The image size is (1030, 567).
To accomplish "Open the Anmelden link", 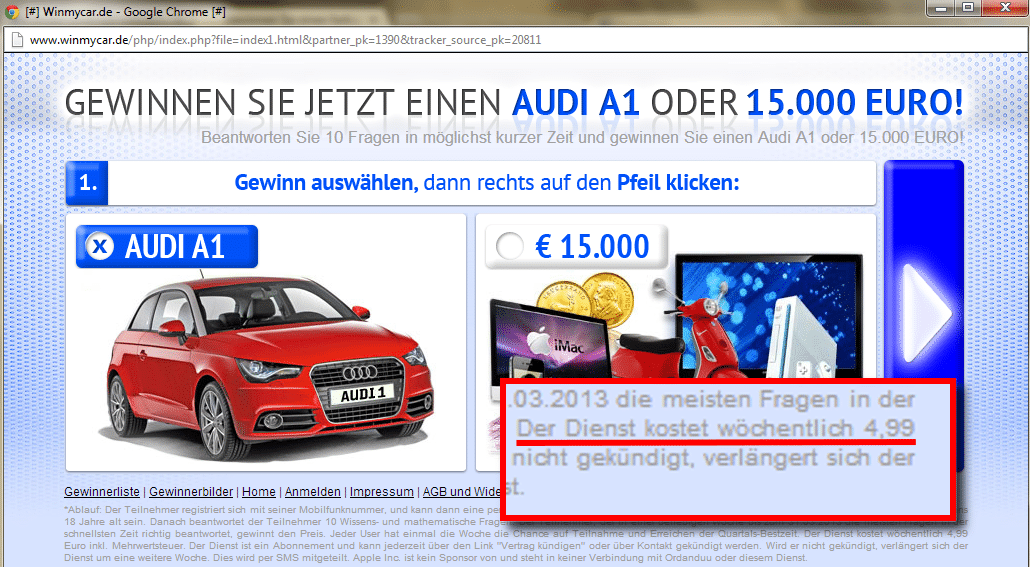I will pyautogui.click(x=313, y=492).
